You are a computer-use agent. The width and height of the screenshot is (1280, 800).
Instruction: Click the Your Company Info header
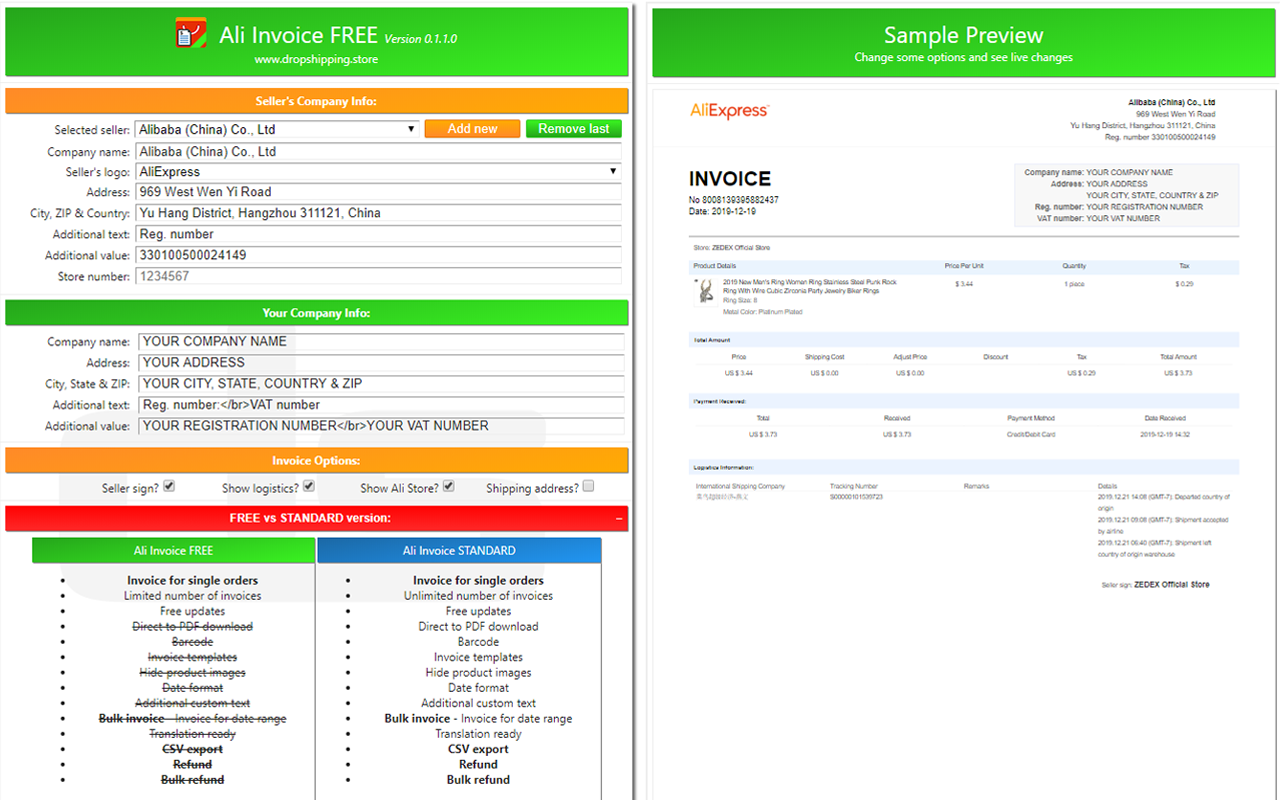coord(317,313)
